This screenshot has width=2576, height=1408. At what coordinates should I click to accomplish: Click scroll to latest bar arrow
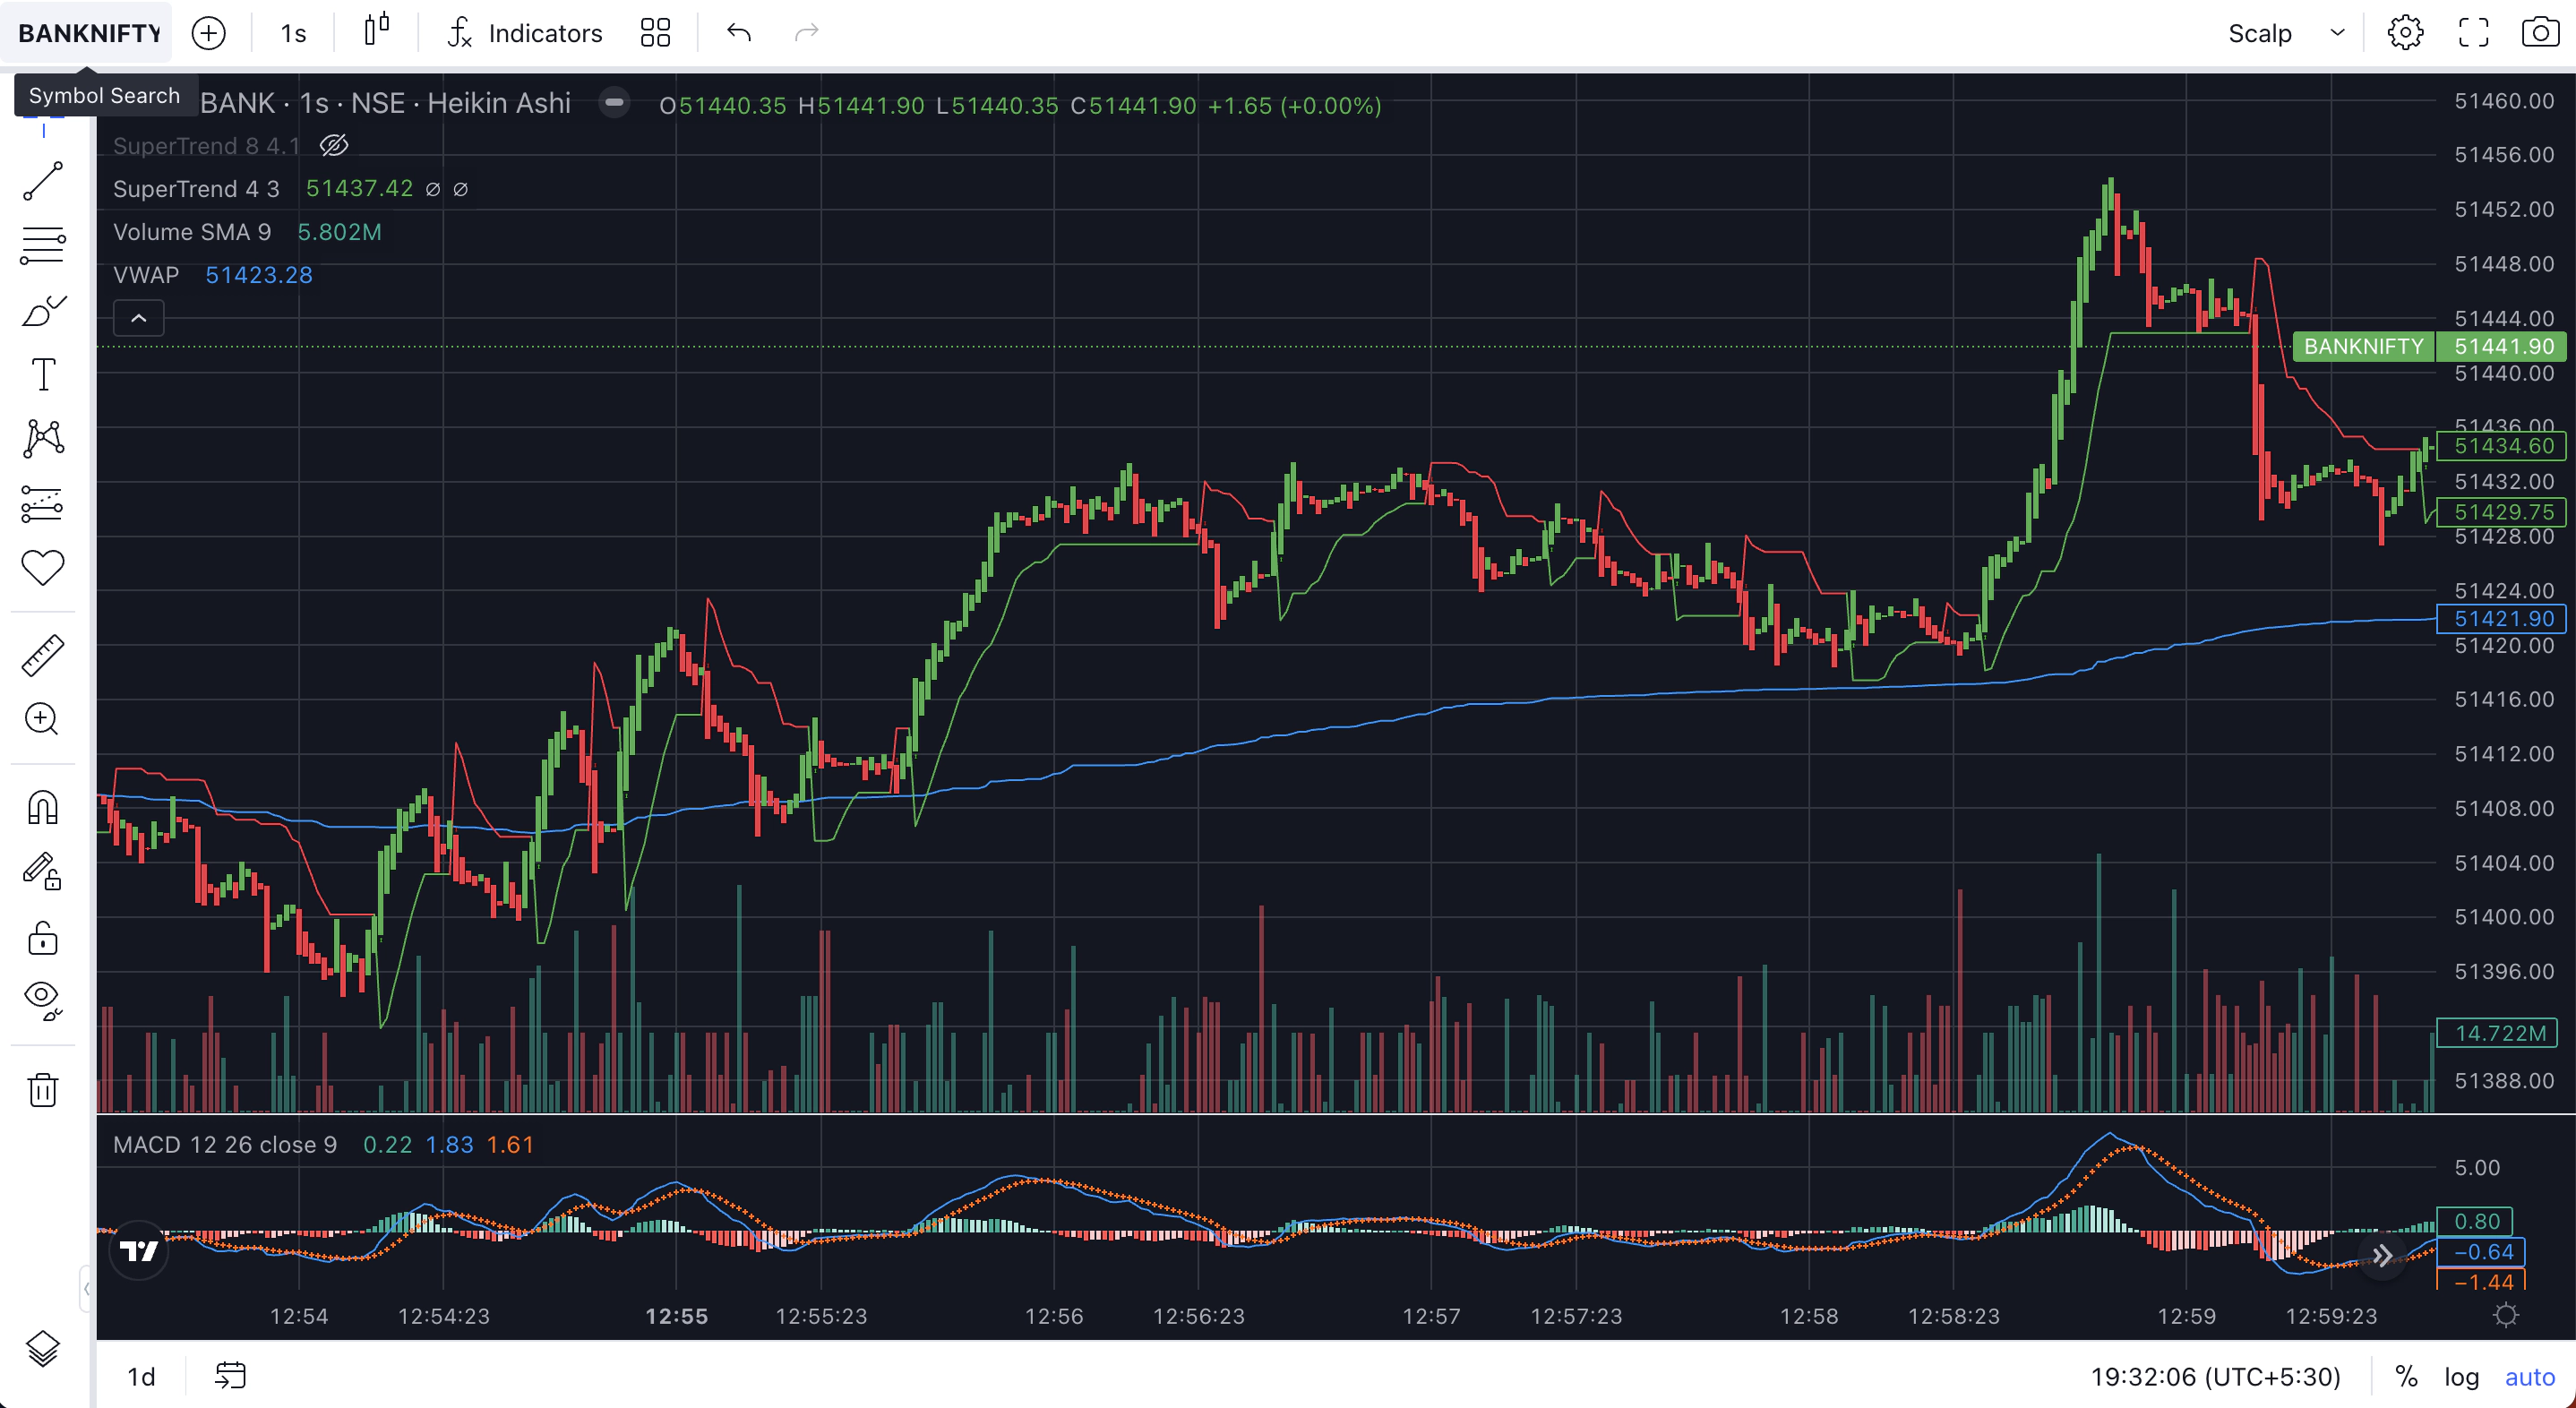2382,1255
